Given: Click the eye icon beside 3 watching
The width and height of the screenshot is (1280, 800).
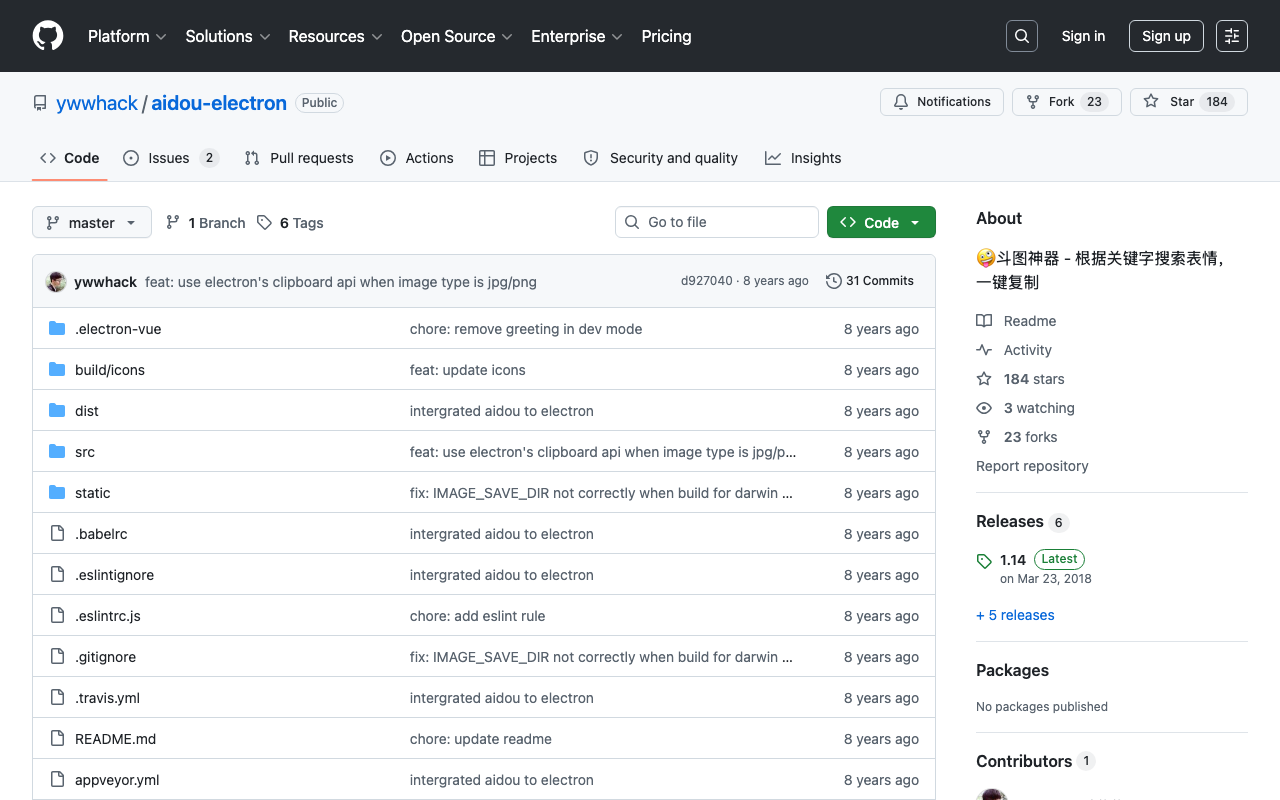Looking at the screenshot, I should click(x=984, y=408).
